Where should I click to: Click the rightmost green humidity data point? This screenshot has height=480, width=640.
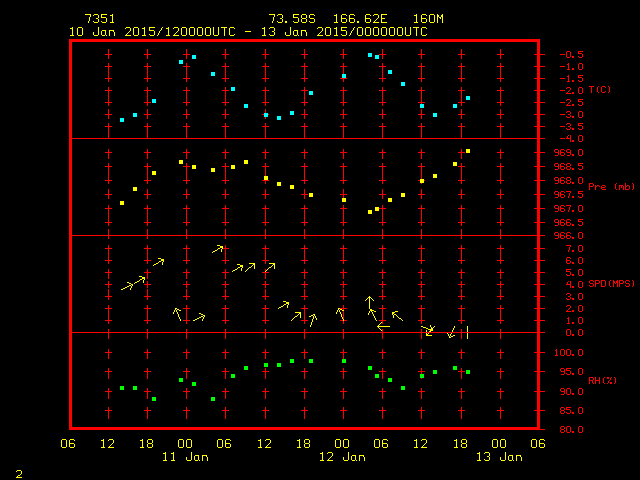pyautogui.click(x=467, y=372)
